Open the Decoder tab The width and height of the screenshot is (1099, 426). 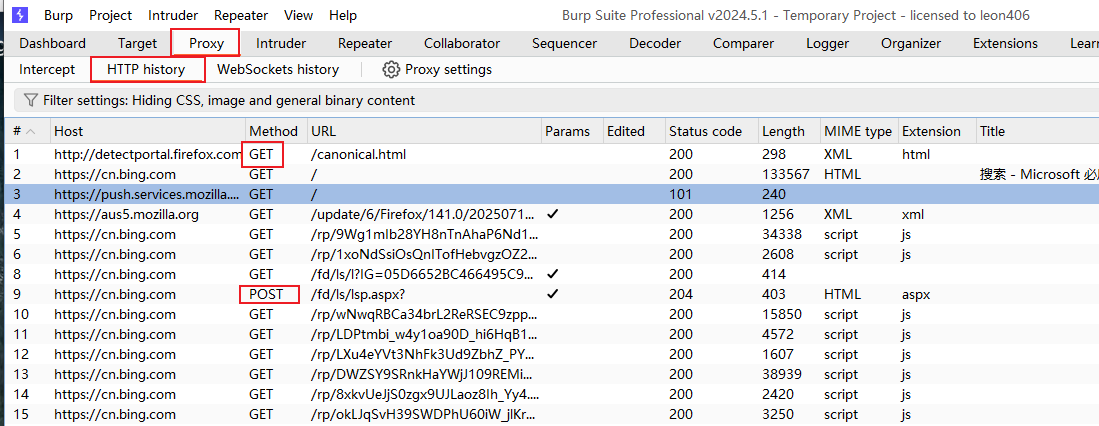655,43
